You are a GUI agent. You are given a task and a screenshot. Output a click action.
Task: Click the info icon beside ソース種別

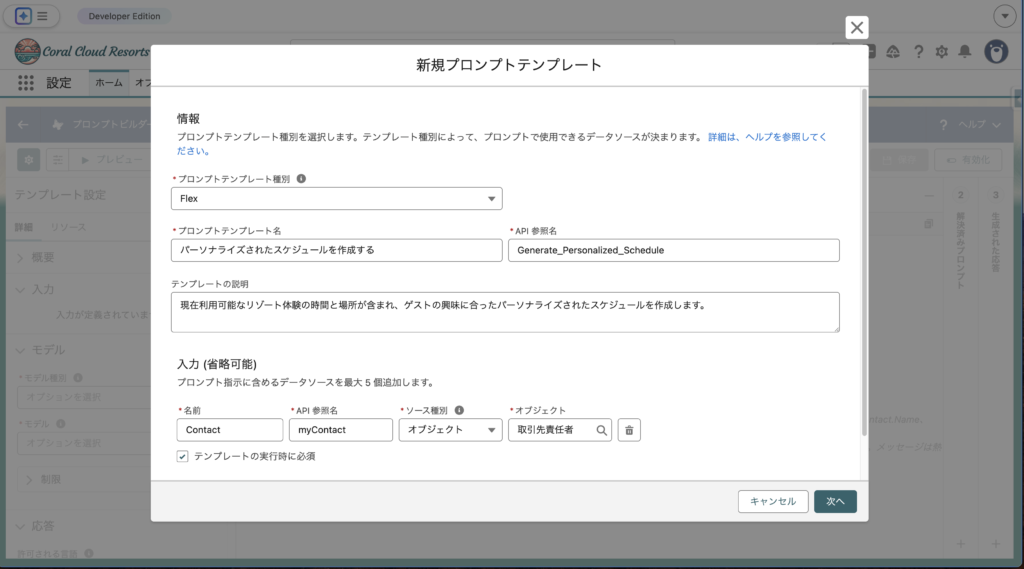459,410
